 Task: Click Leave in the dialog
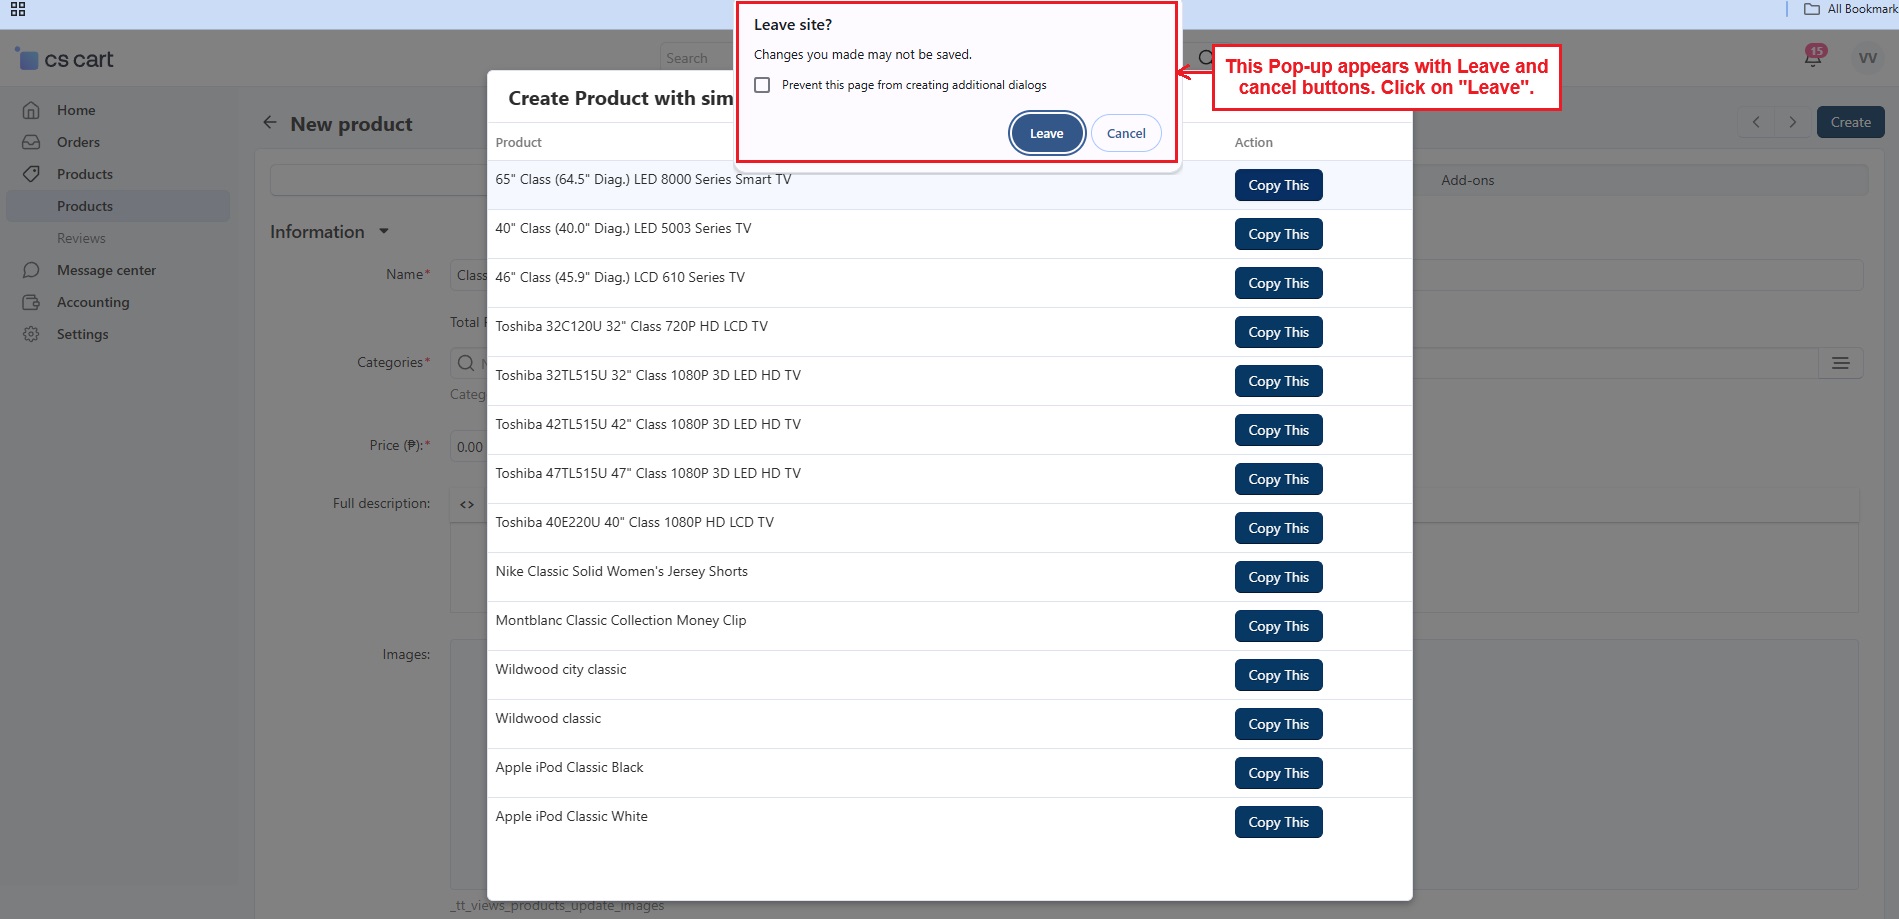[x=1046, y=133]
